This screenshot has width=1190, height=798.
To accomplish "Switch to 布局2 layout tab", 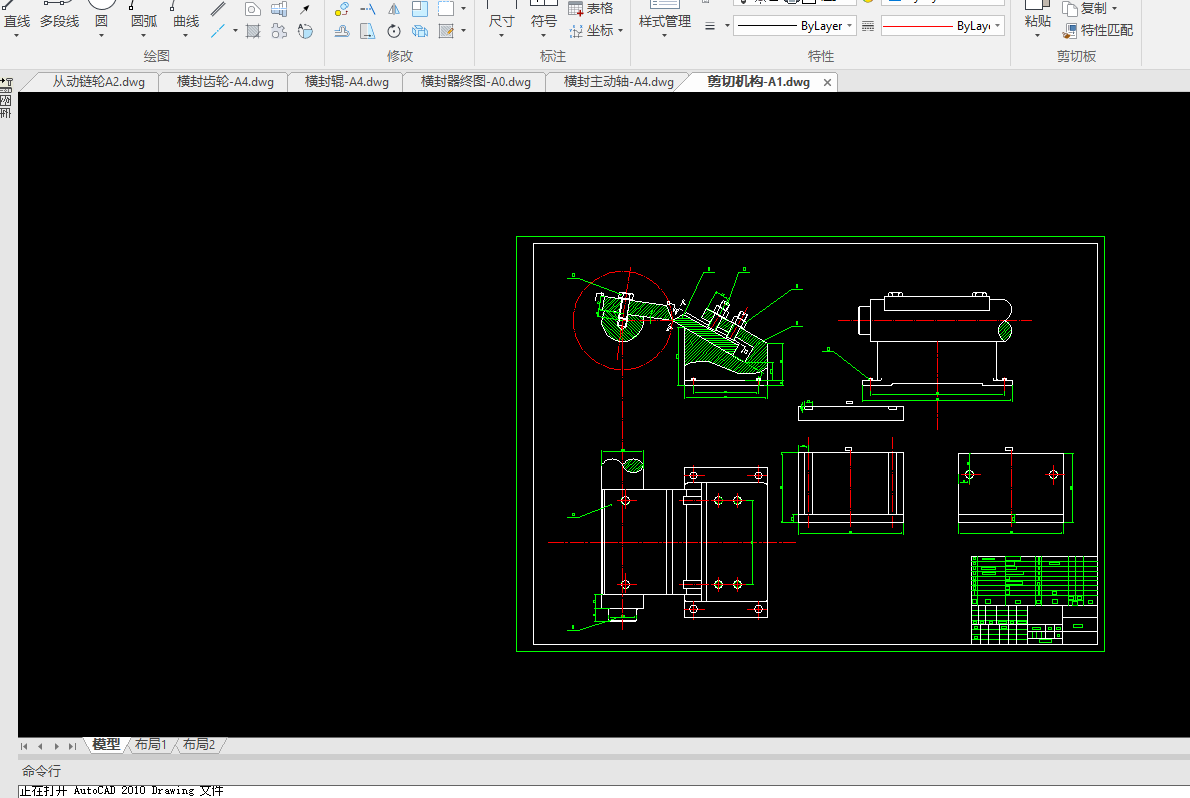I will tap(199, 745).
